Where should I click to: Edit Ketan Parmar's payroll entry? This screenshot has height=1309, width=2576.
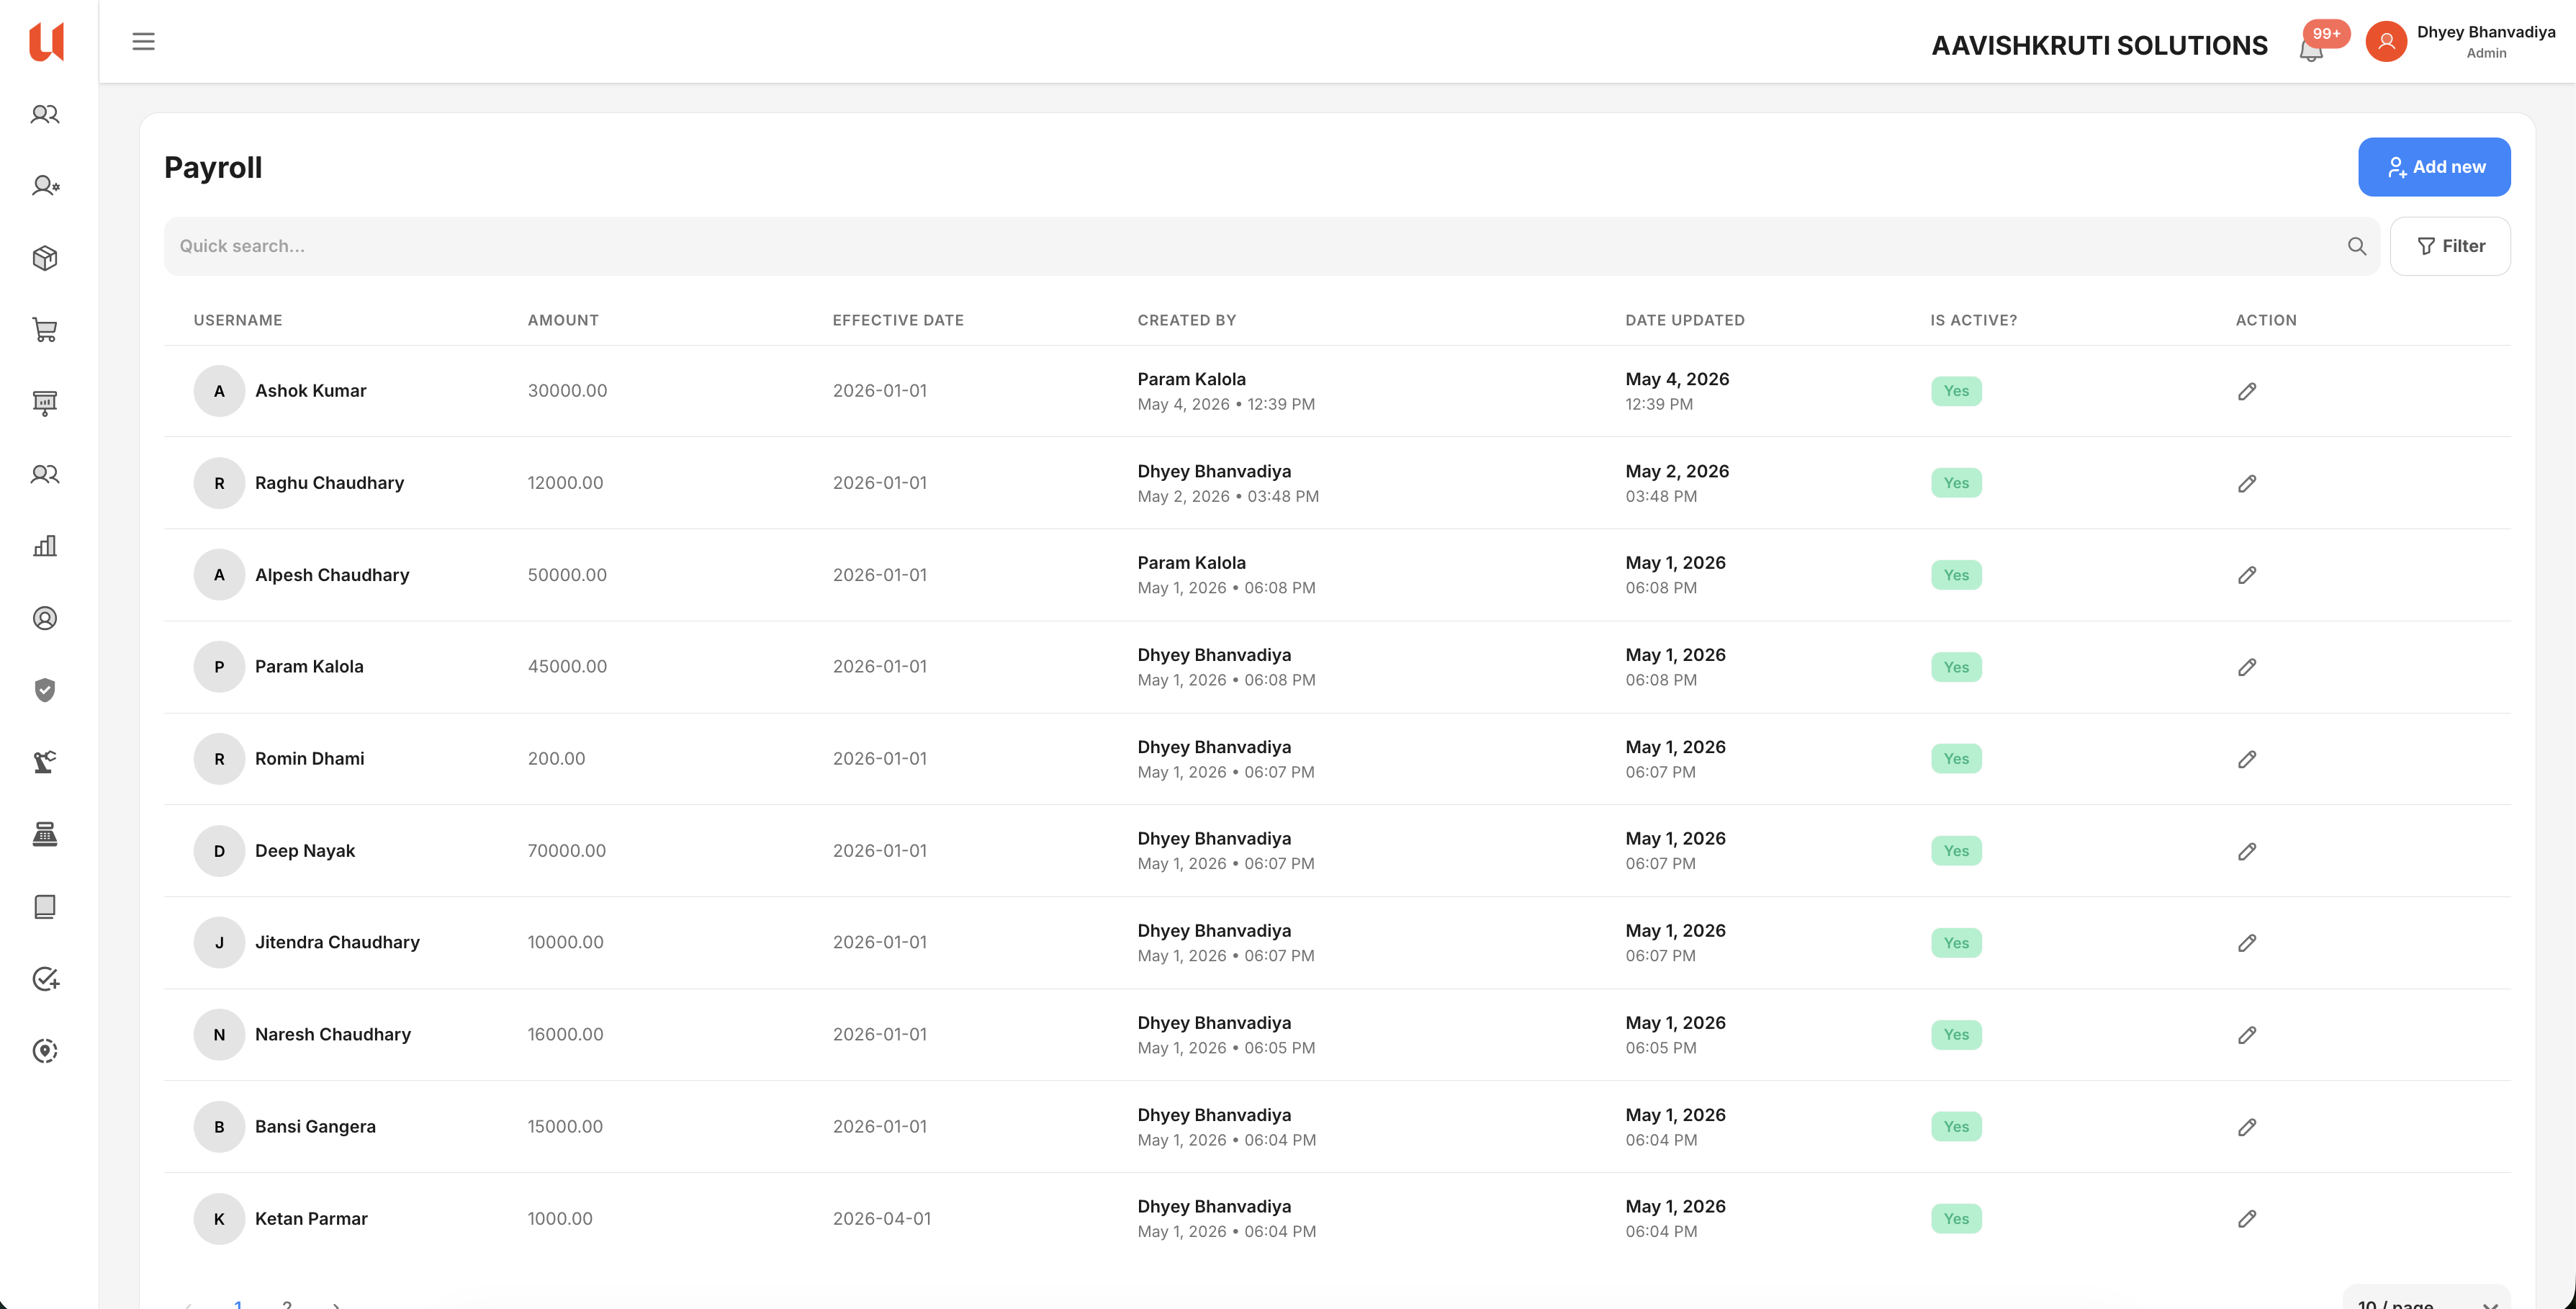click(2246, 1219)
